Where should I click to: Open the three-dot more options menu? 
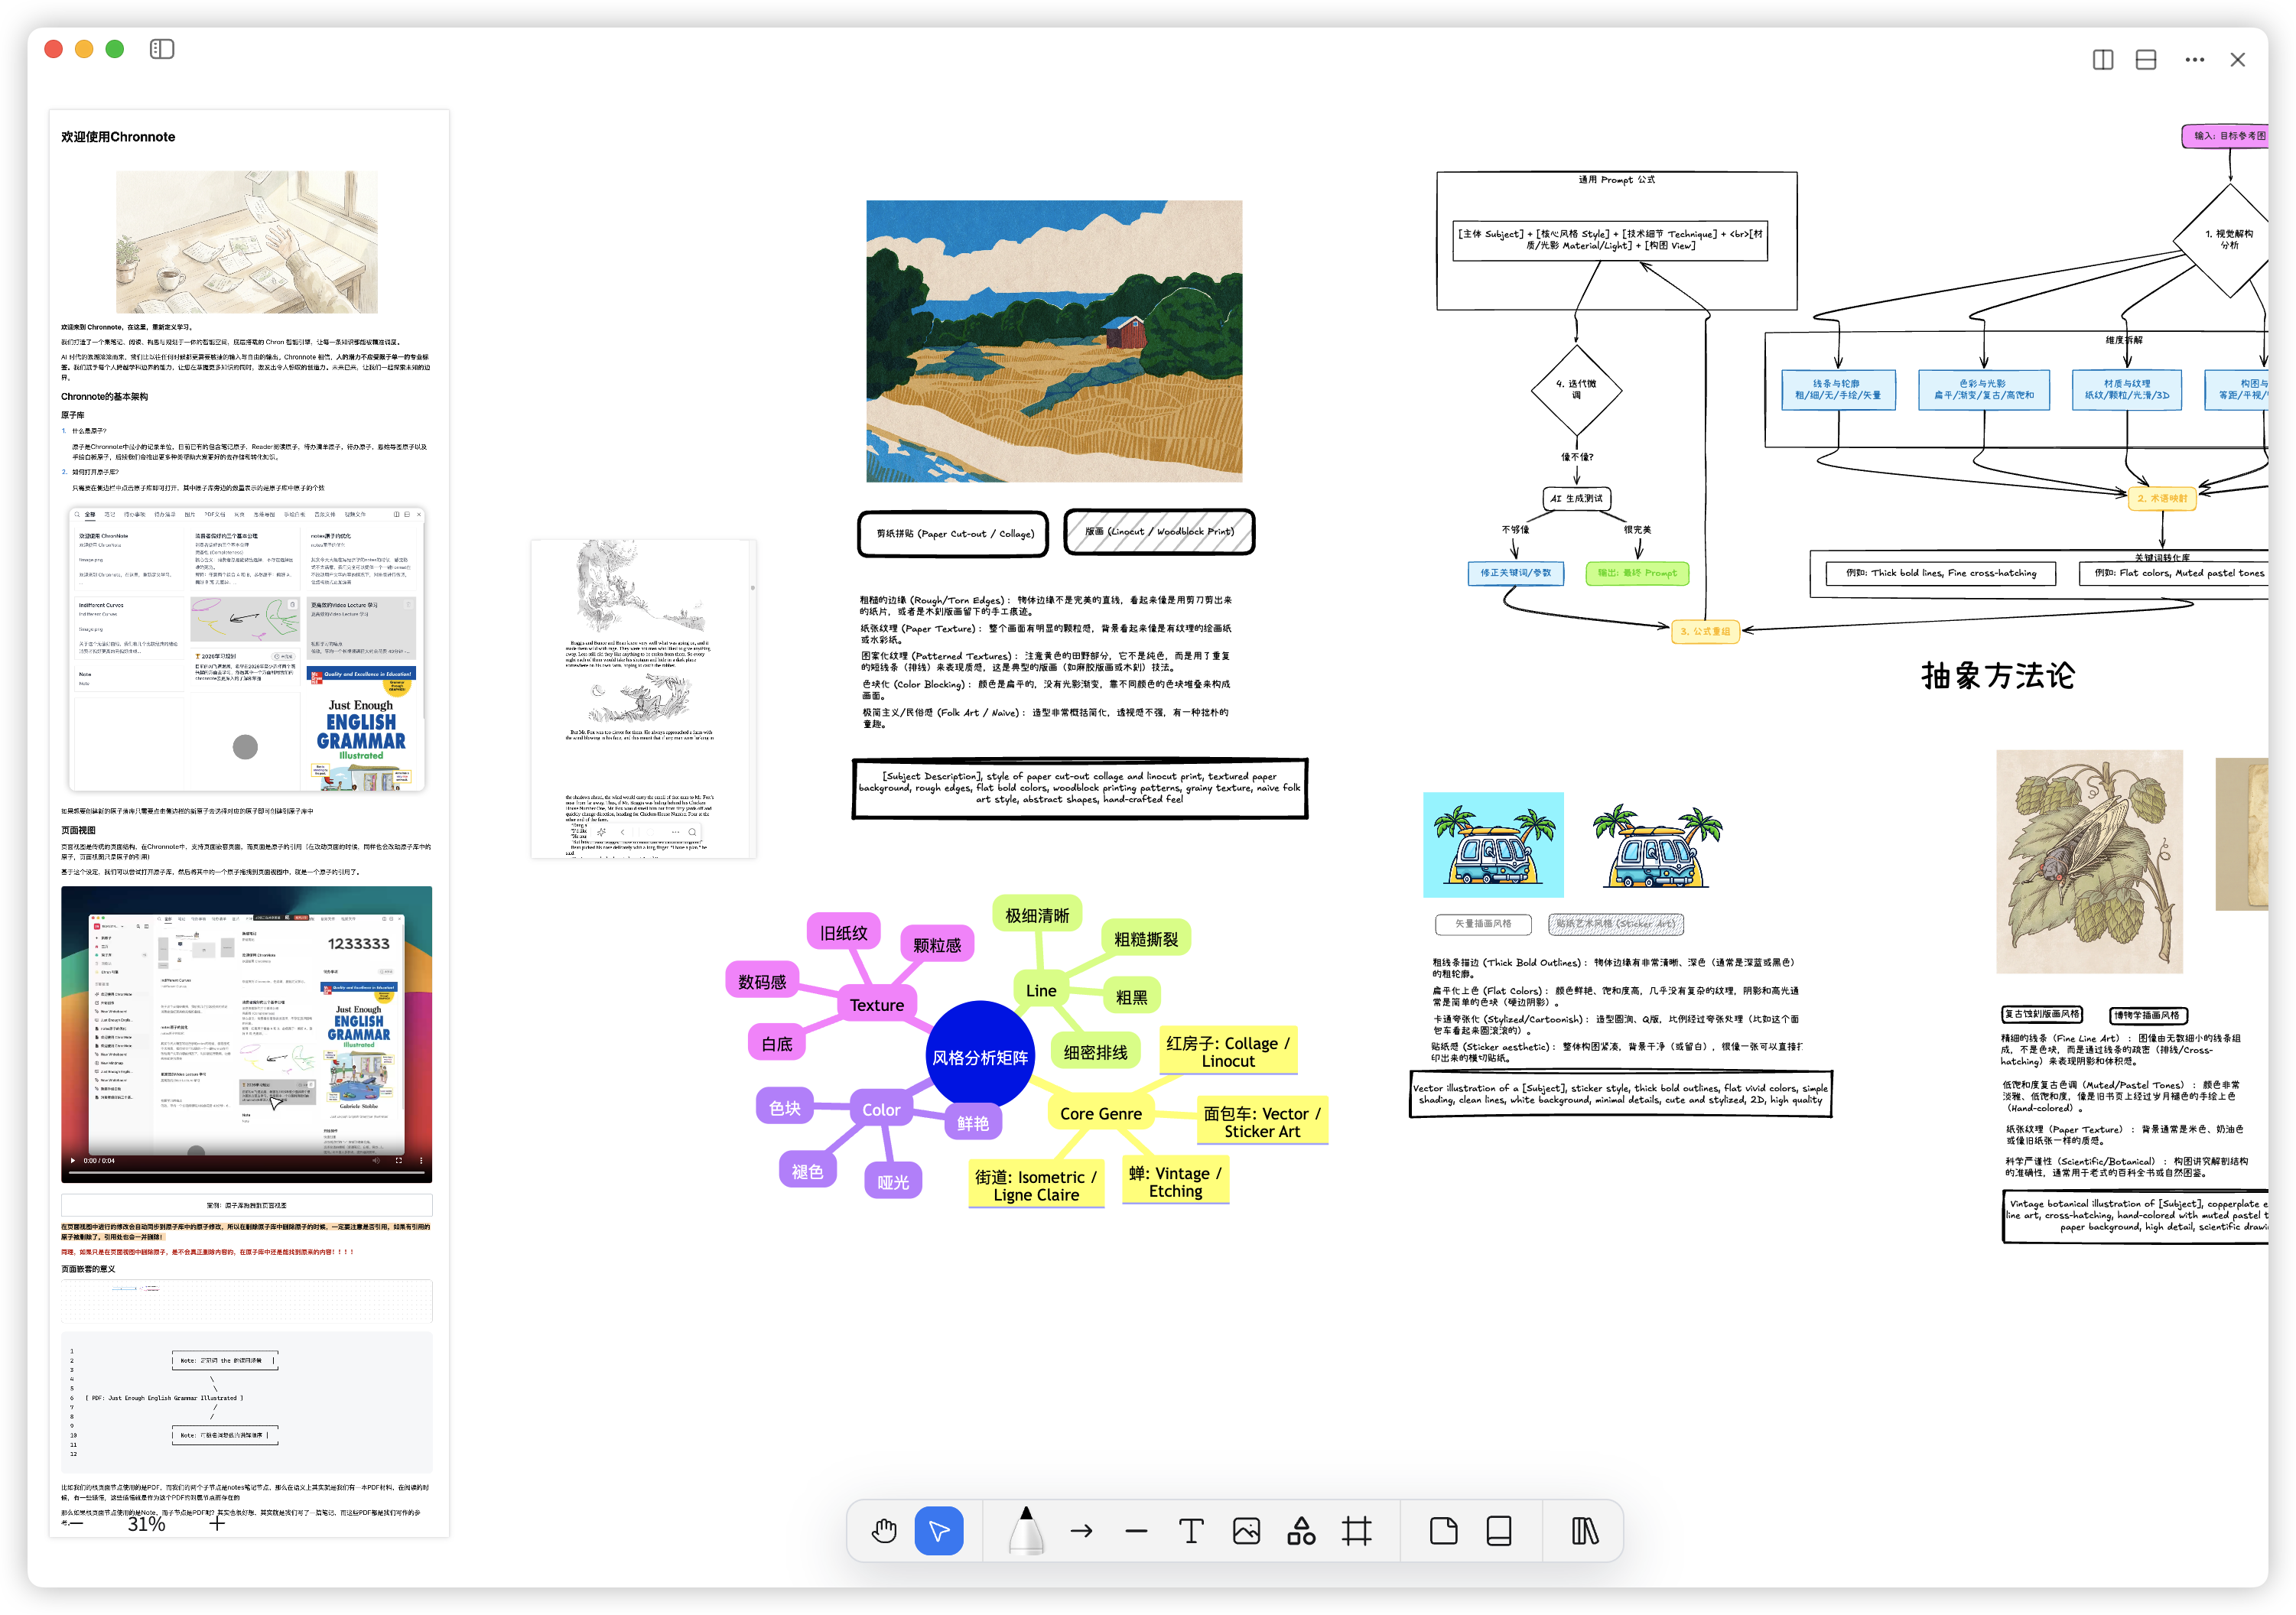click(x=2194, y=60)
